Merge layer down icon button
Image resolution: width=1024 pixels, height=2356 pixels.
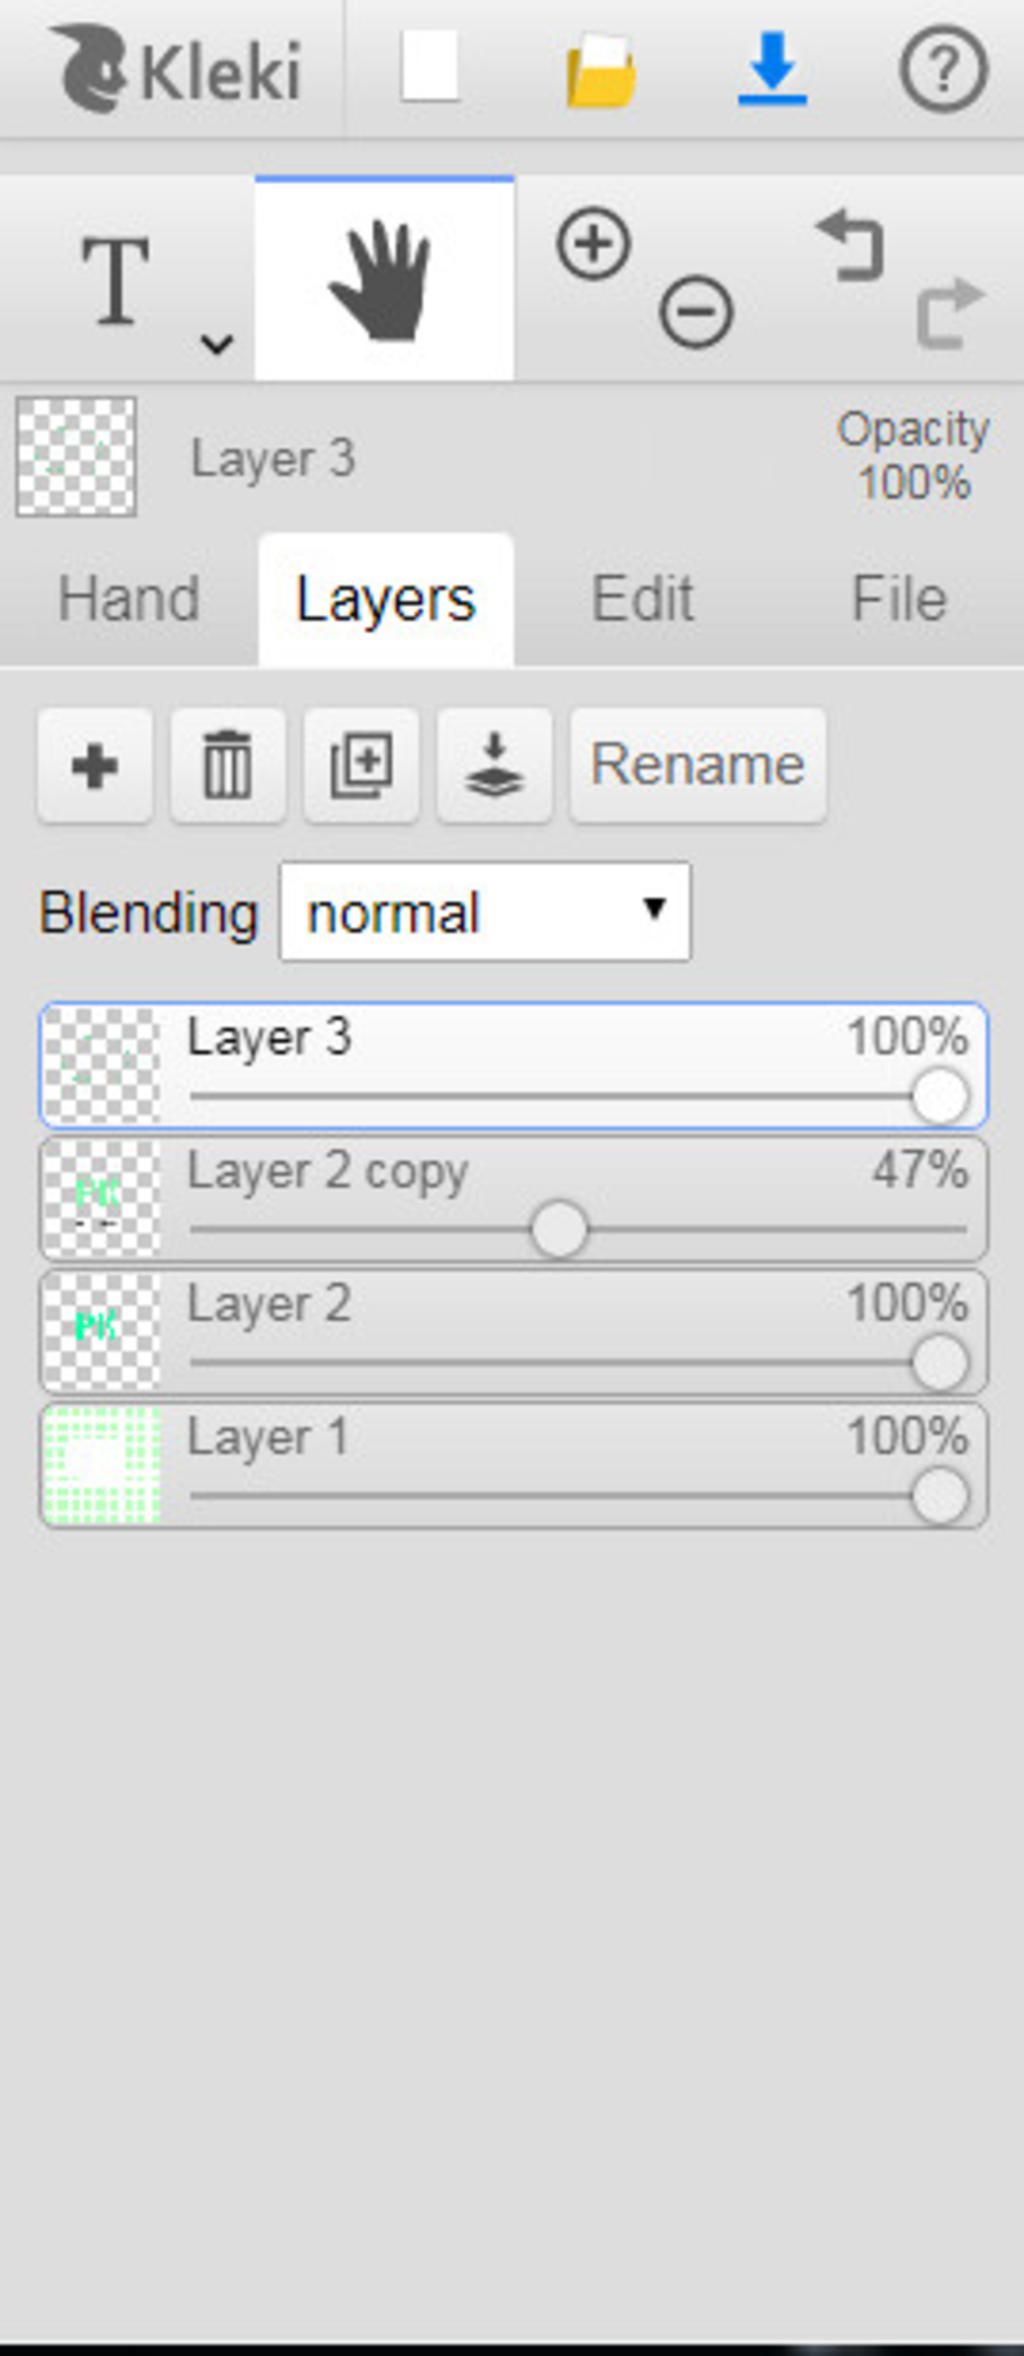(x=494, y=766)
